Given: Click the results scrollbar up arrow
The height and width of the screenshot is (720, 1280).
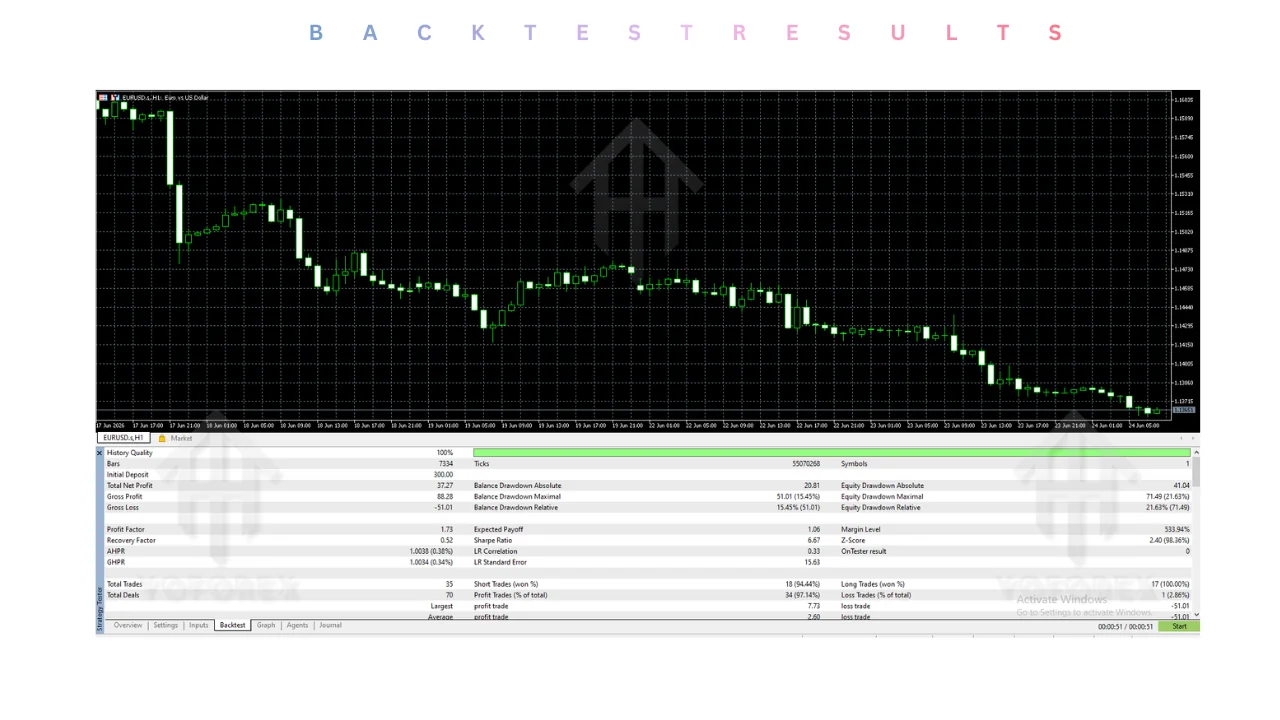Looking at the screenshot, I should [1196, 453].
